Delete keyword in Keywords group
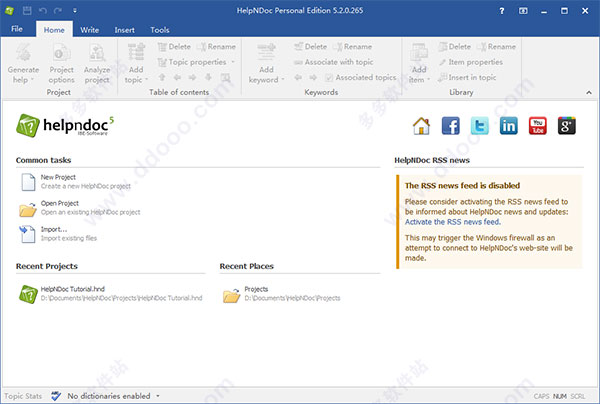Image resolution: width=600 pixels, height=404 pixels. pyautogui.click(x=310, y=47)
